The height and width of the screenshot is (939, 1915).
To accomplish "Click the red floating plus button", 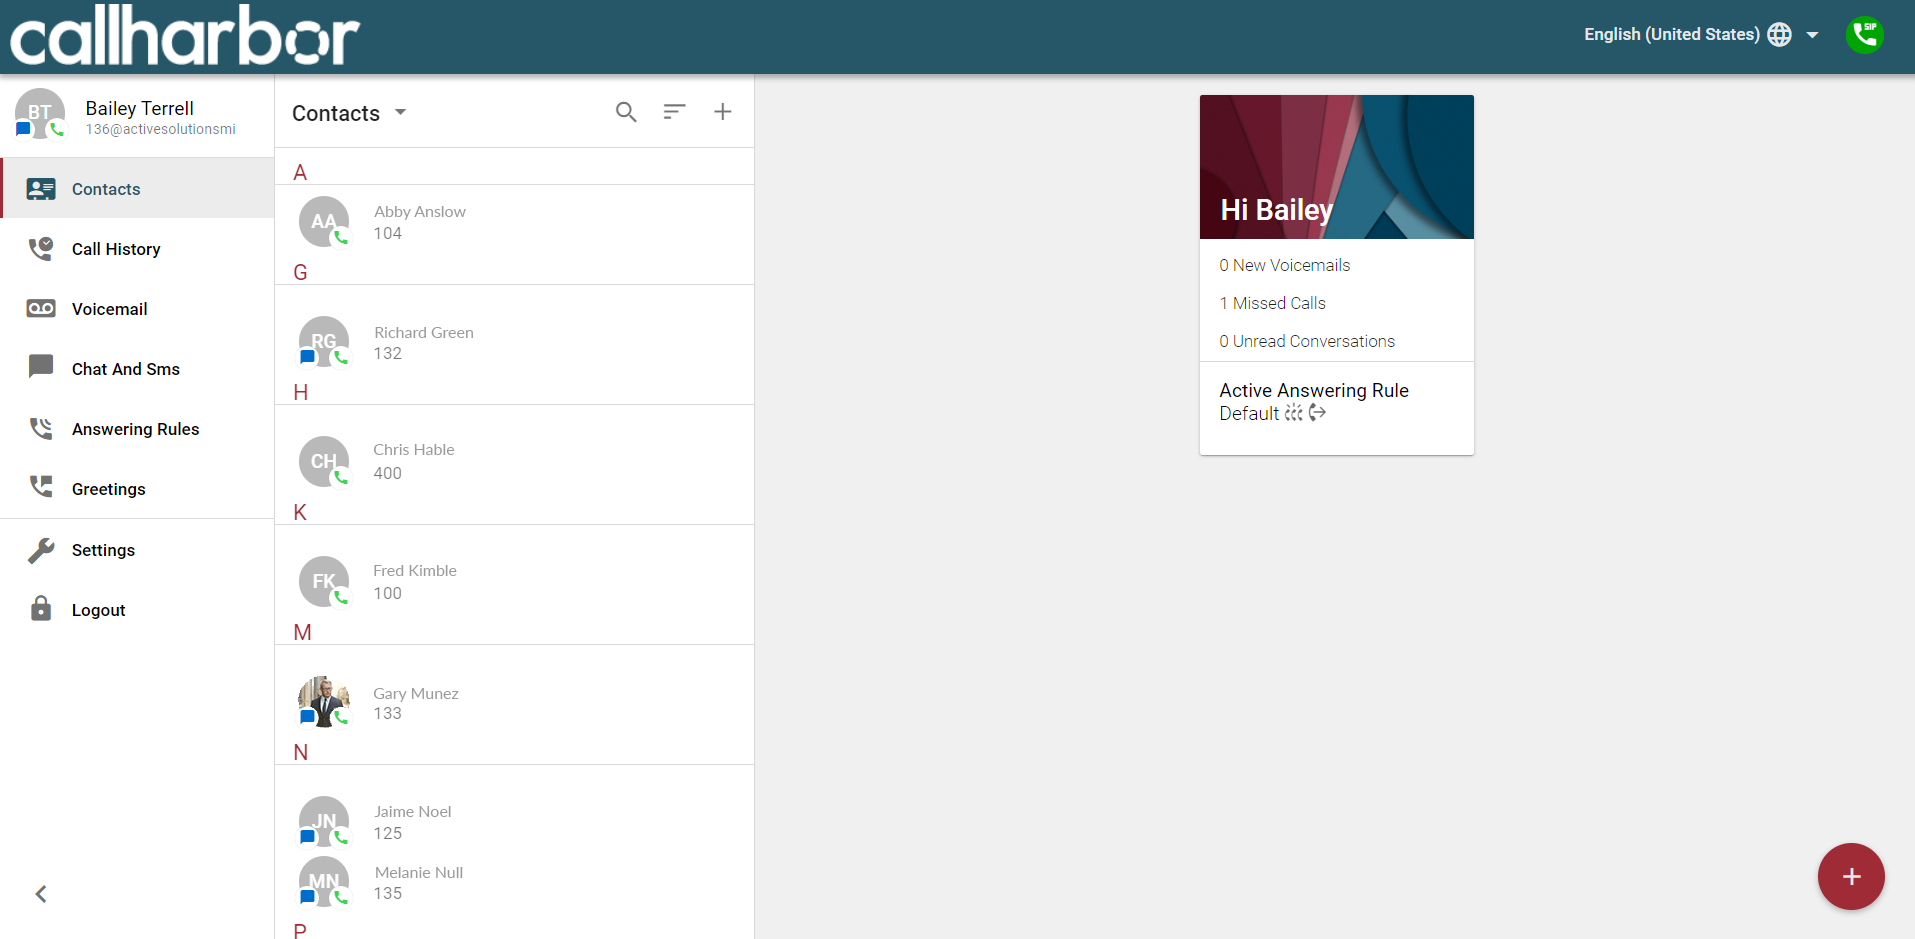I will [x=1851, y=876].
